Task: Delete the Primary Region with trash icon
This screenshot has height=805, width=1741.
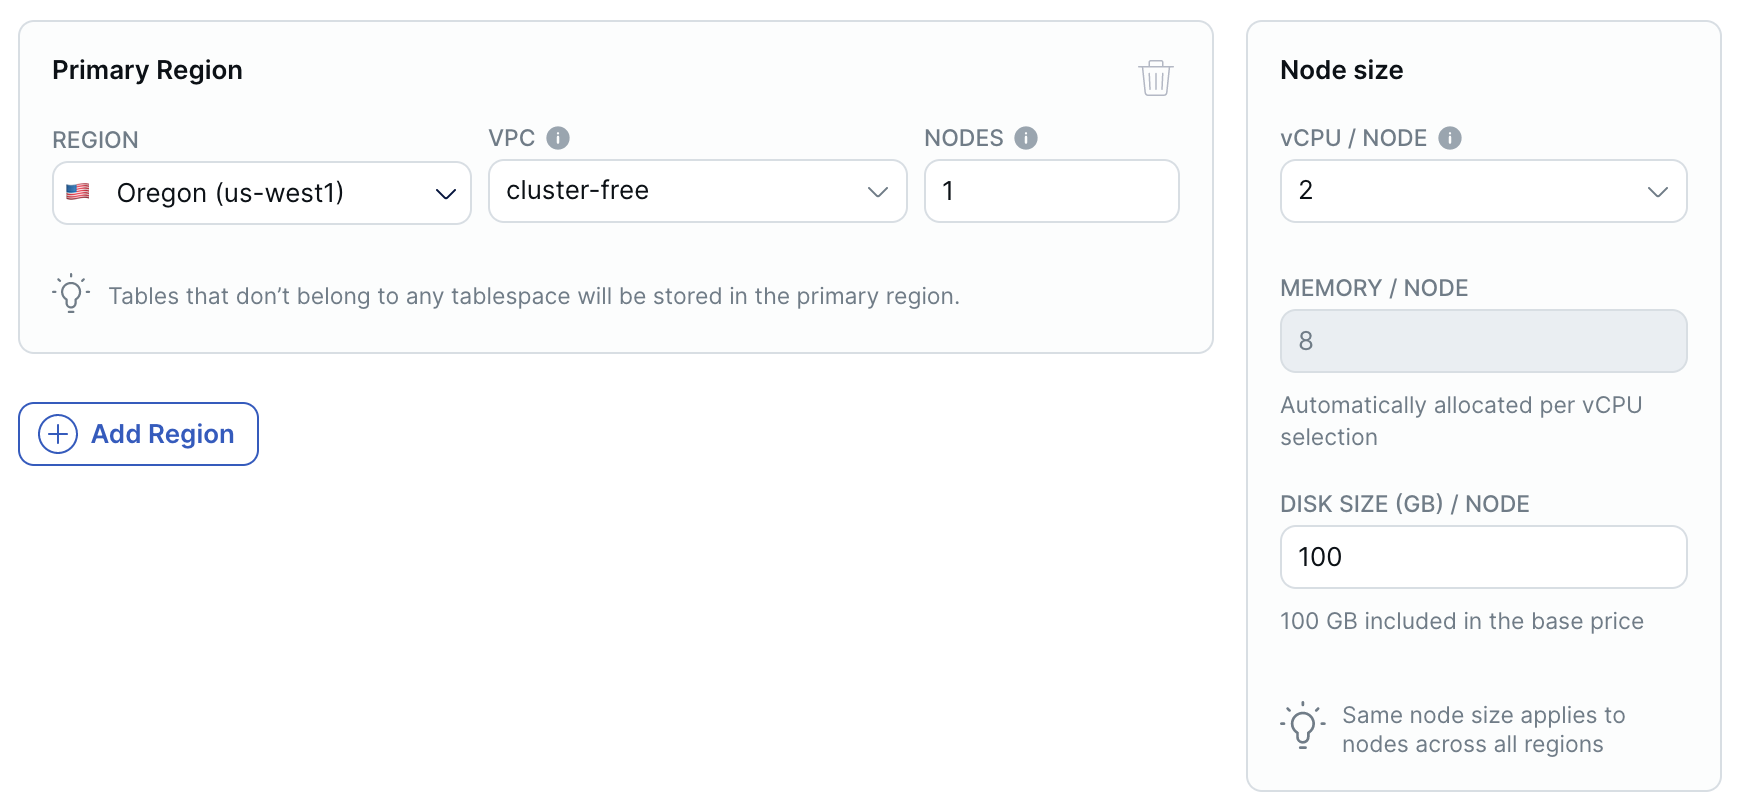Action: pos(1155,78)
